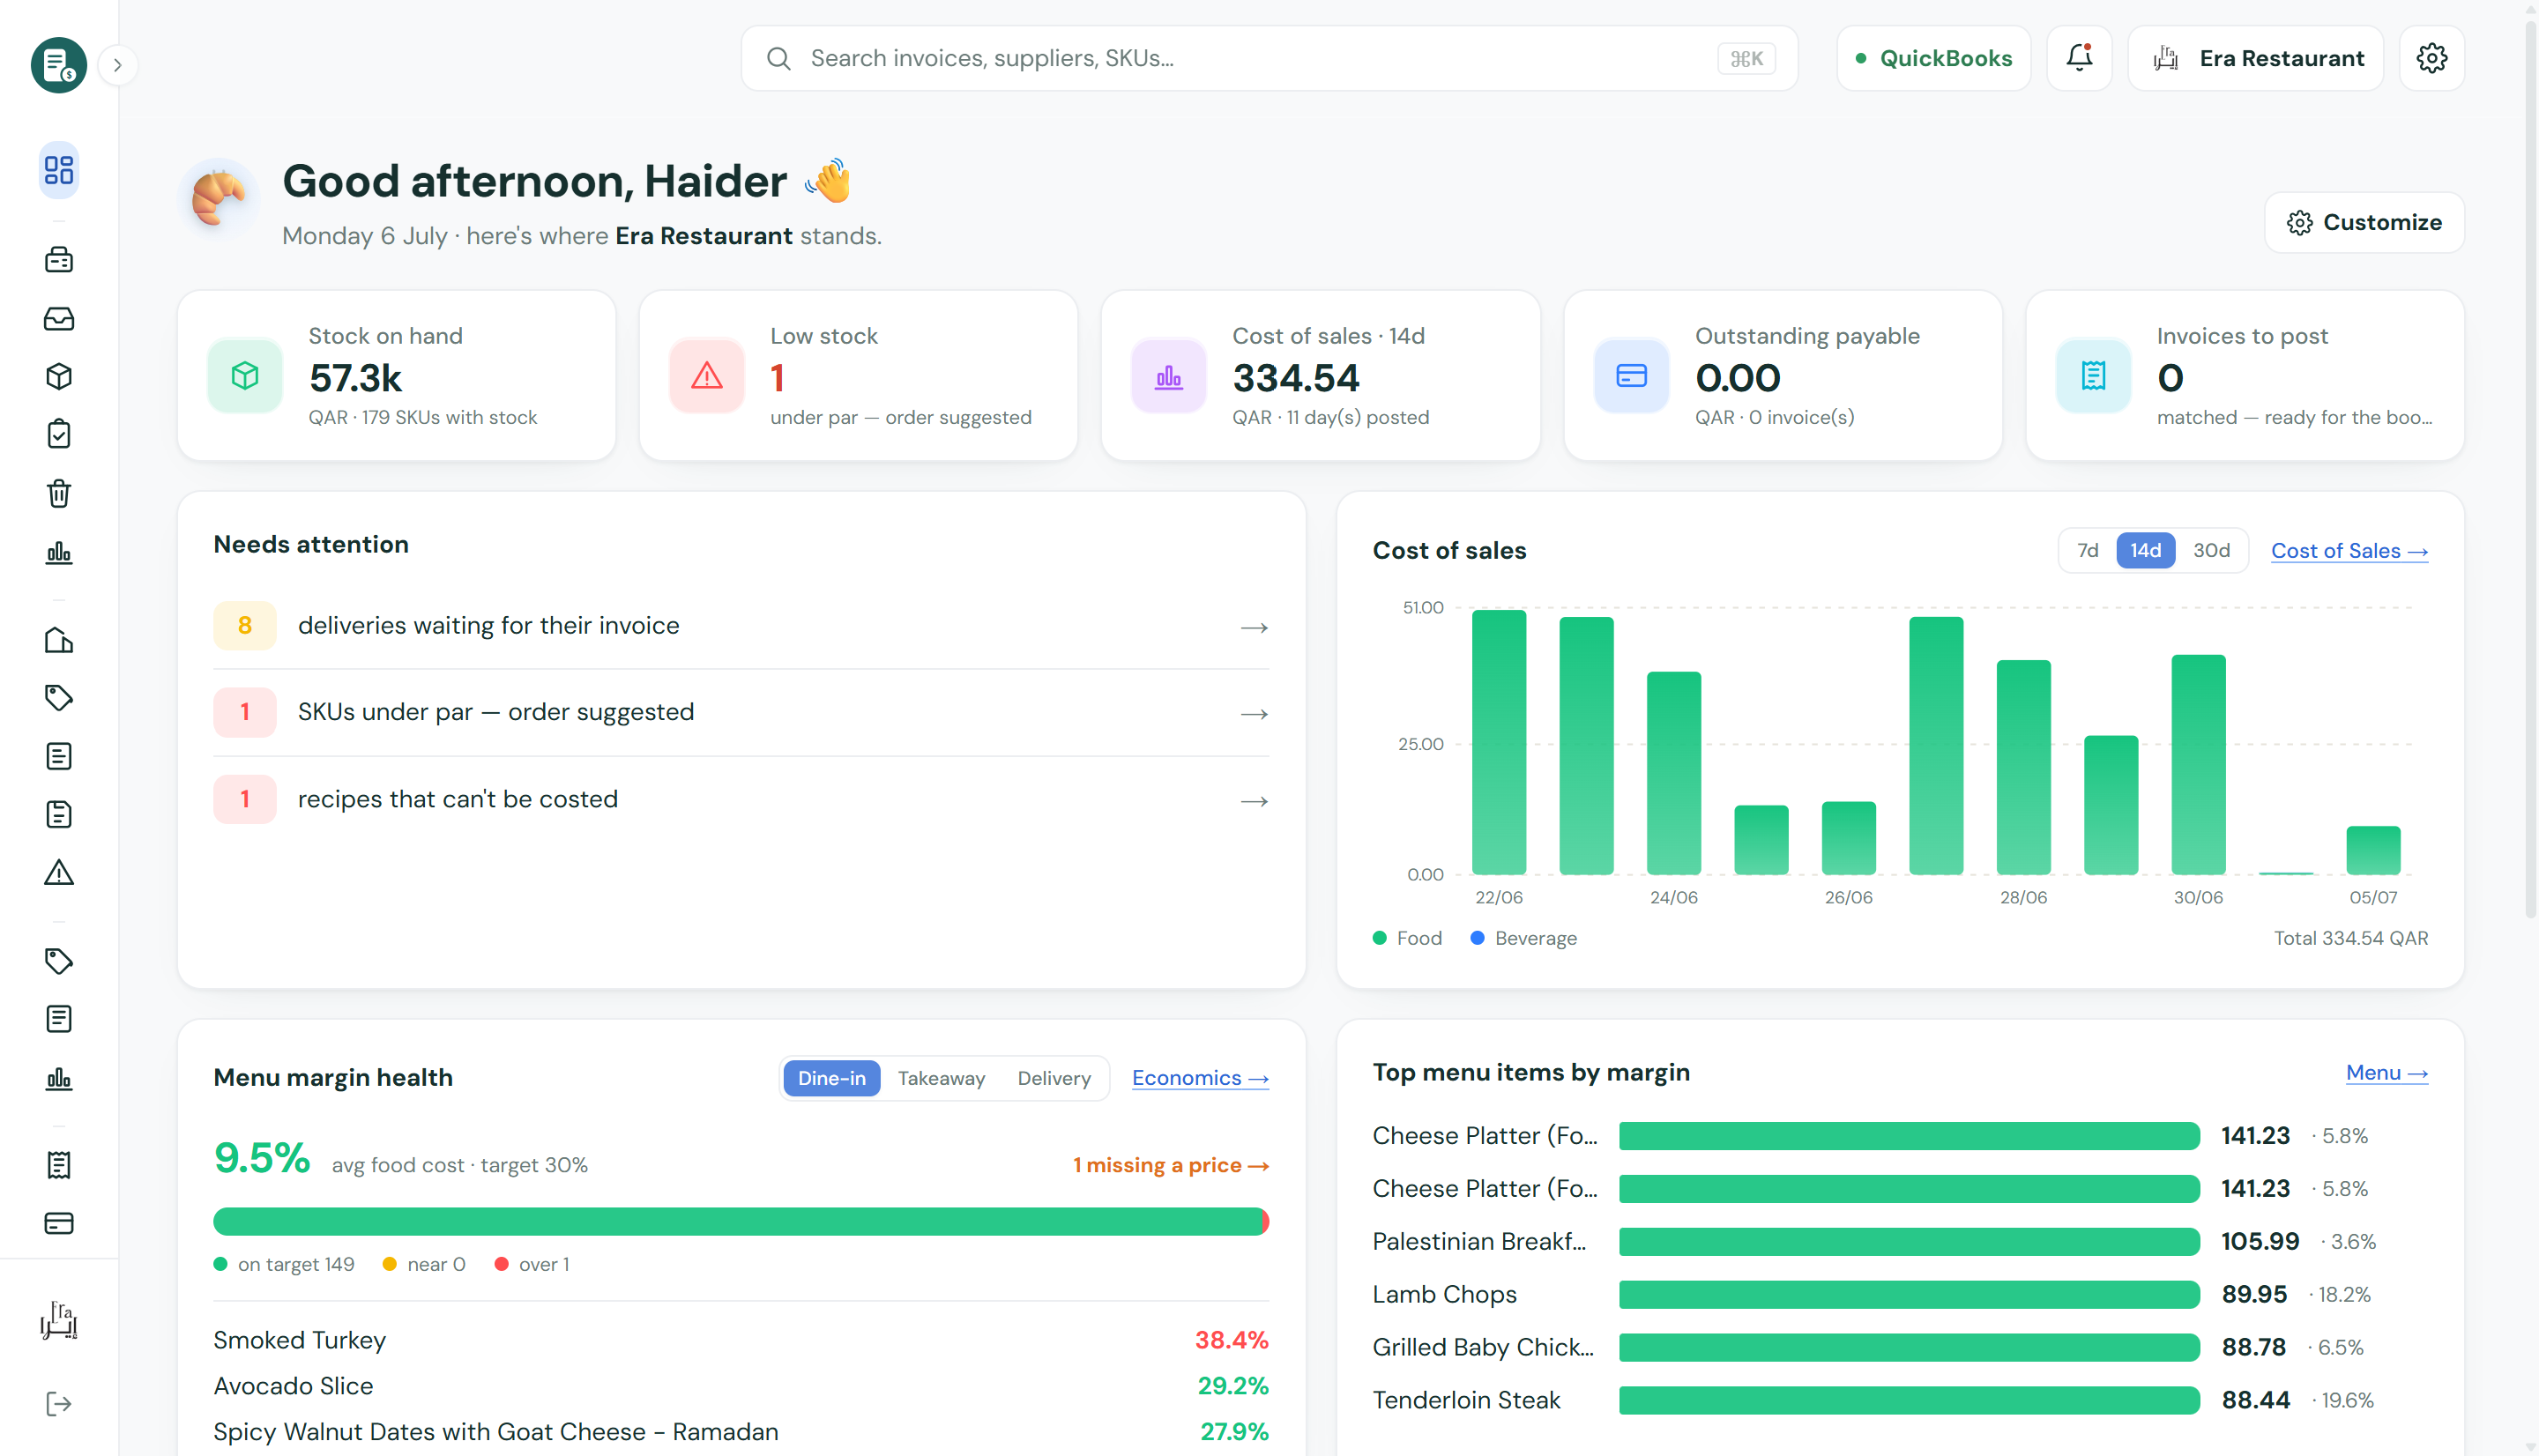Click the Customize button
Screen dimensions: 2539x1456
coord(2364,222)
